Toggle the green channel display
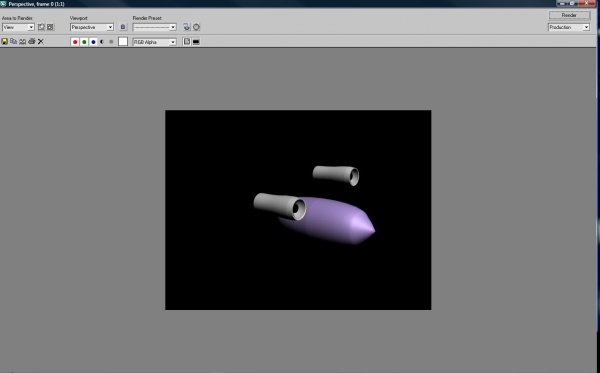Image resolution: width=600 pixels, height=373 pixels. [x=84, y=42]
